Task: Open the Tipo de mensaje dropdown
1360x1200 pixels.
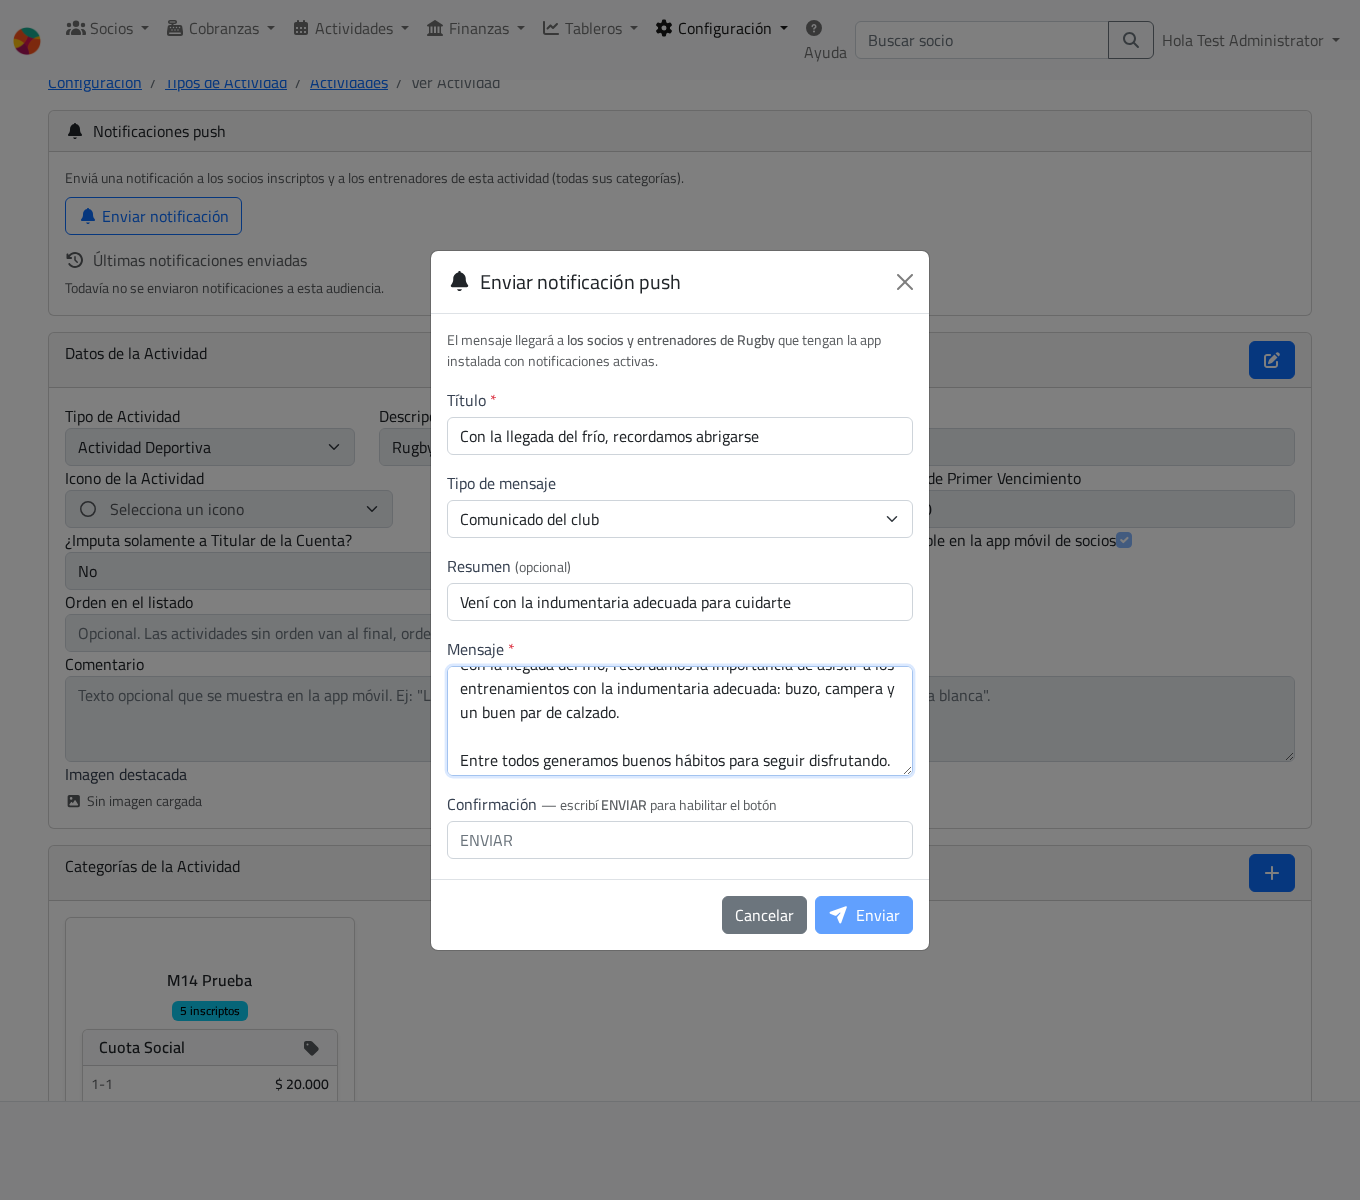Action: [680, 519]
